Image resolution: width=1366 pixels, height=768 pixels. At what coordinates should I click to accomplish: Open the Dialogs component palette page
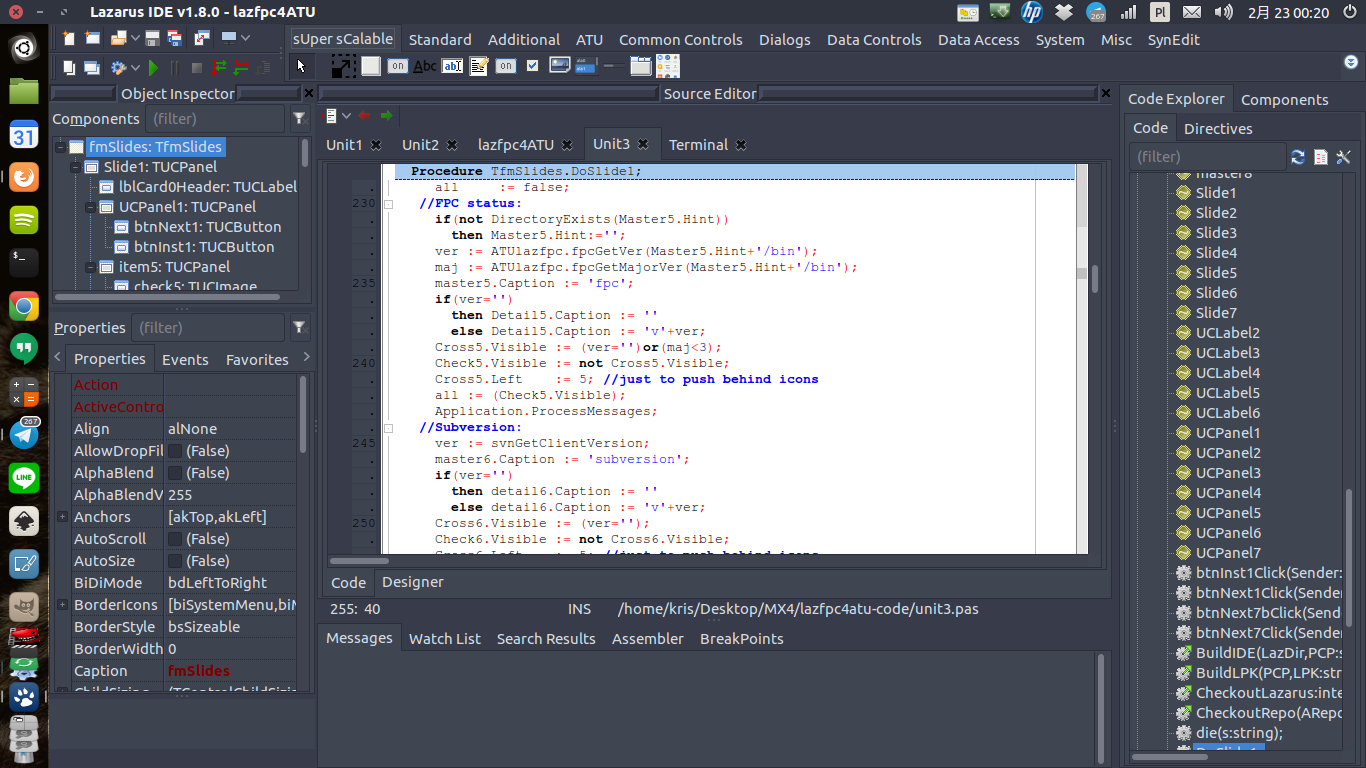click(784, 40)
